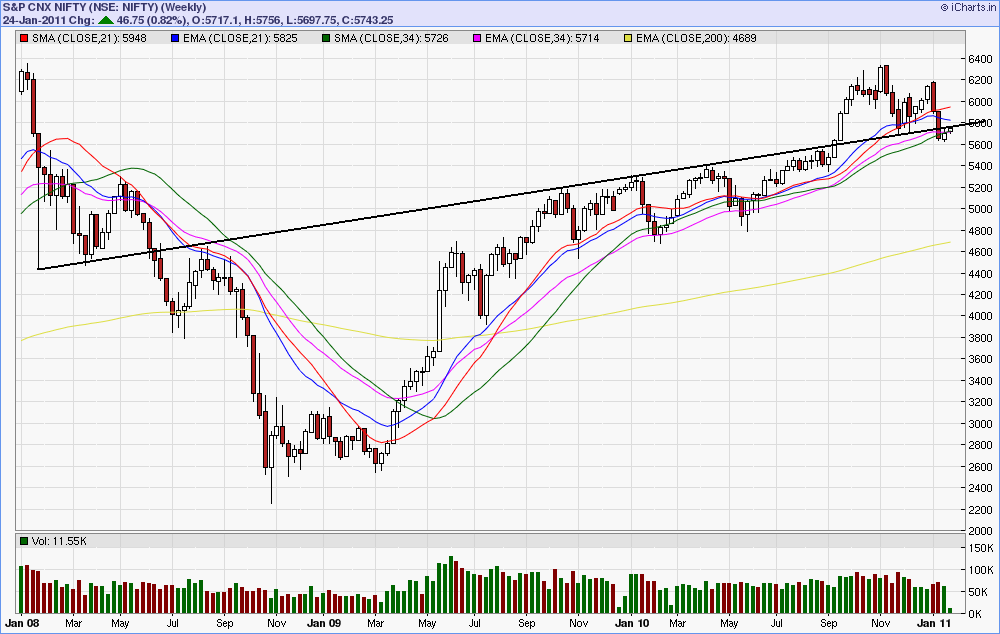Click the green up-triangle change indicator

(x=105, y=20)
